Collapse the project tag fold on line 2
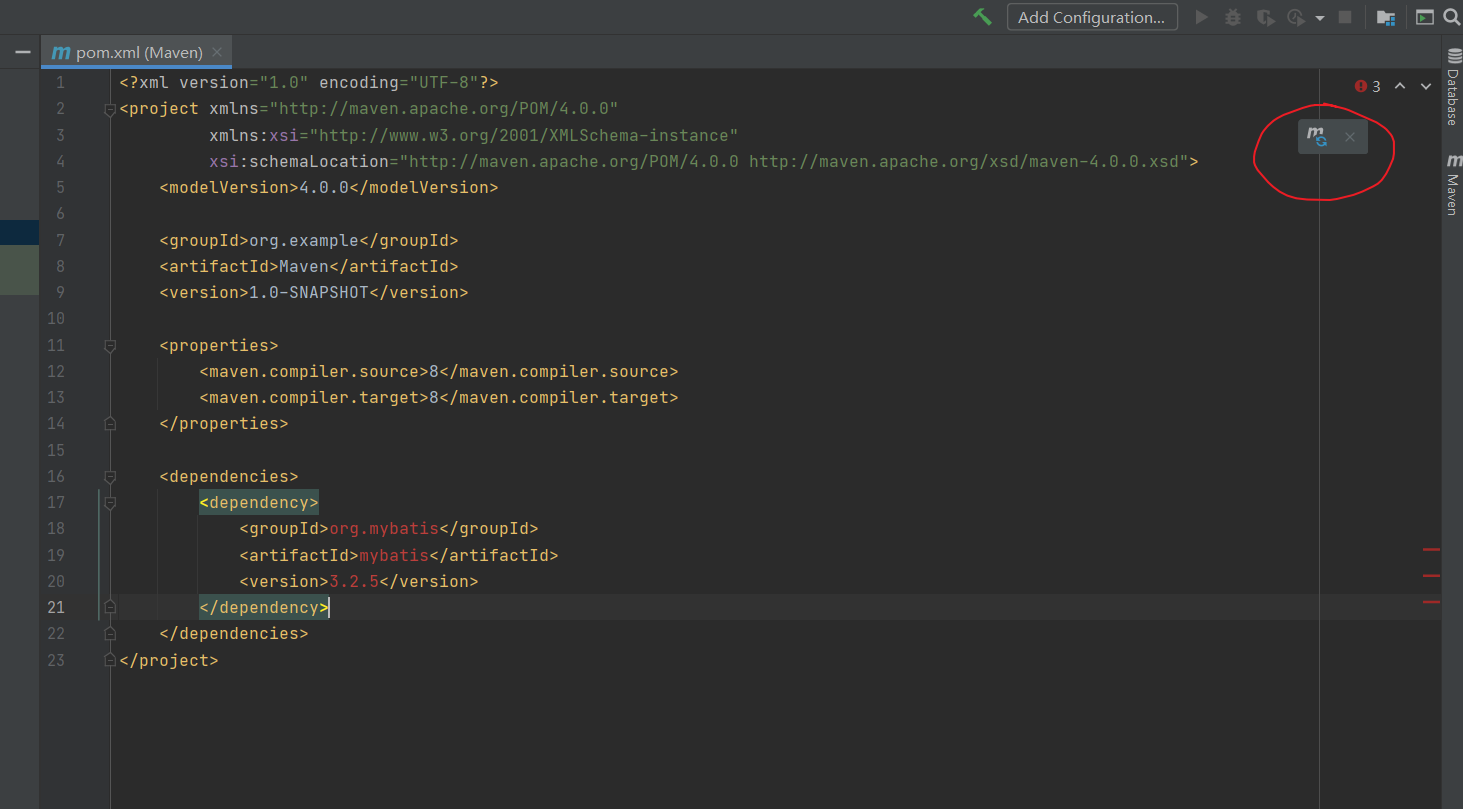 coord(110,109)
